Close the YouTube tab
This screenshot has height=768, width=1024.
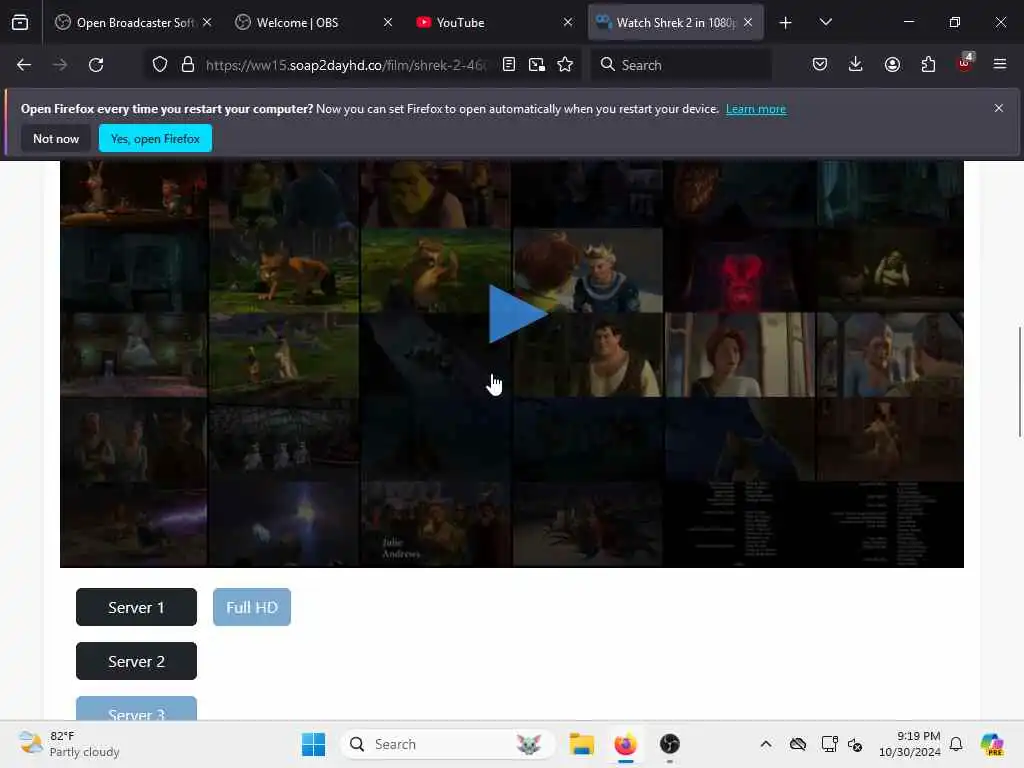click(x=568, y=22)
